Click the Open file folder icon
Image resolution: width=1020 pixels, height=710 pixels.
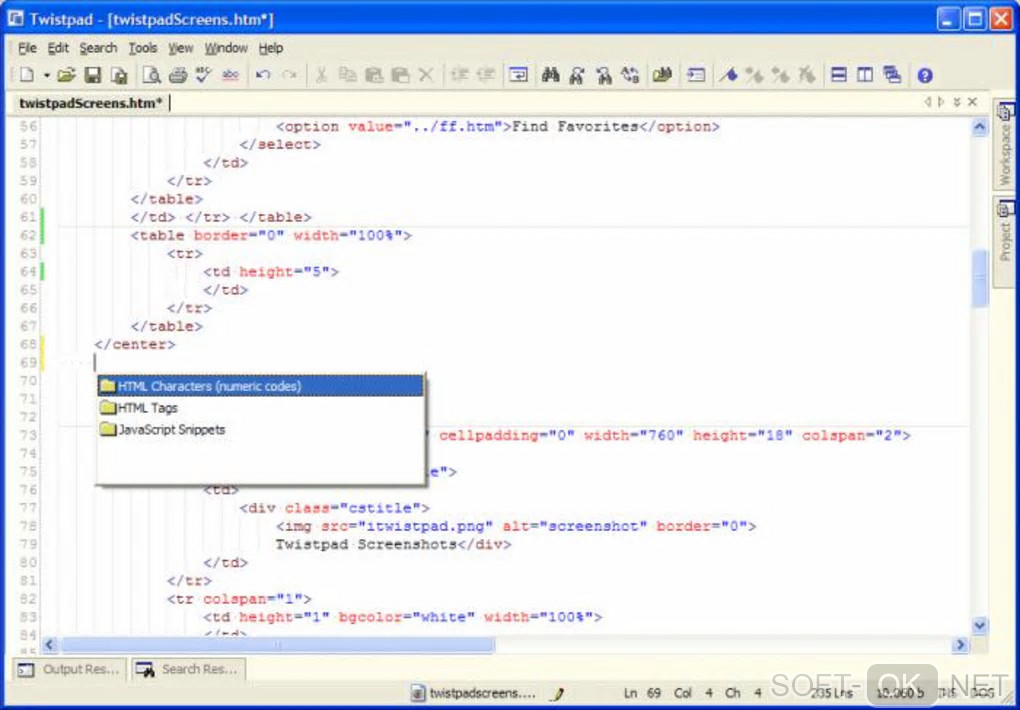pyautogui.click(x=66, y=75)
